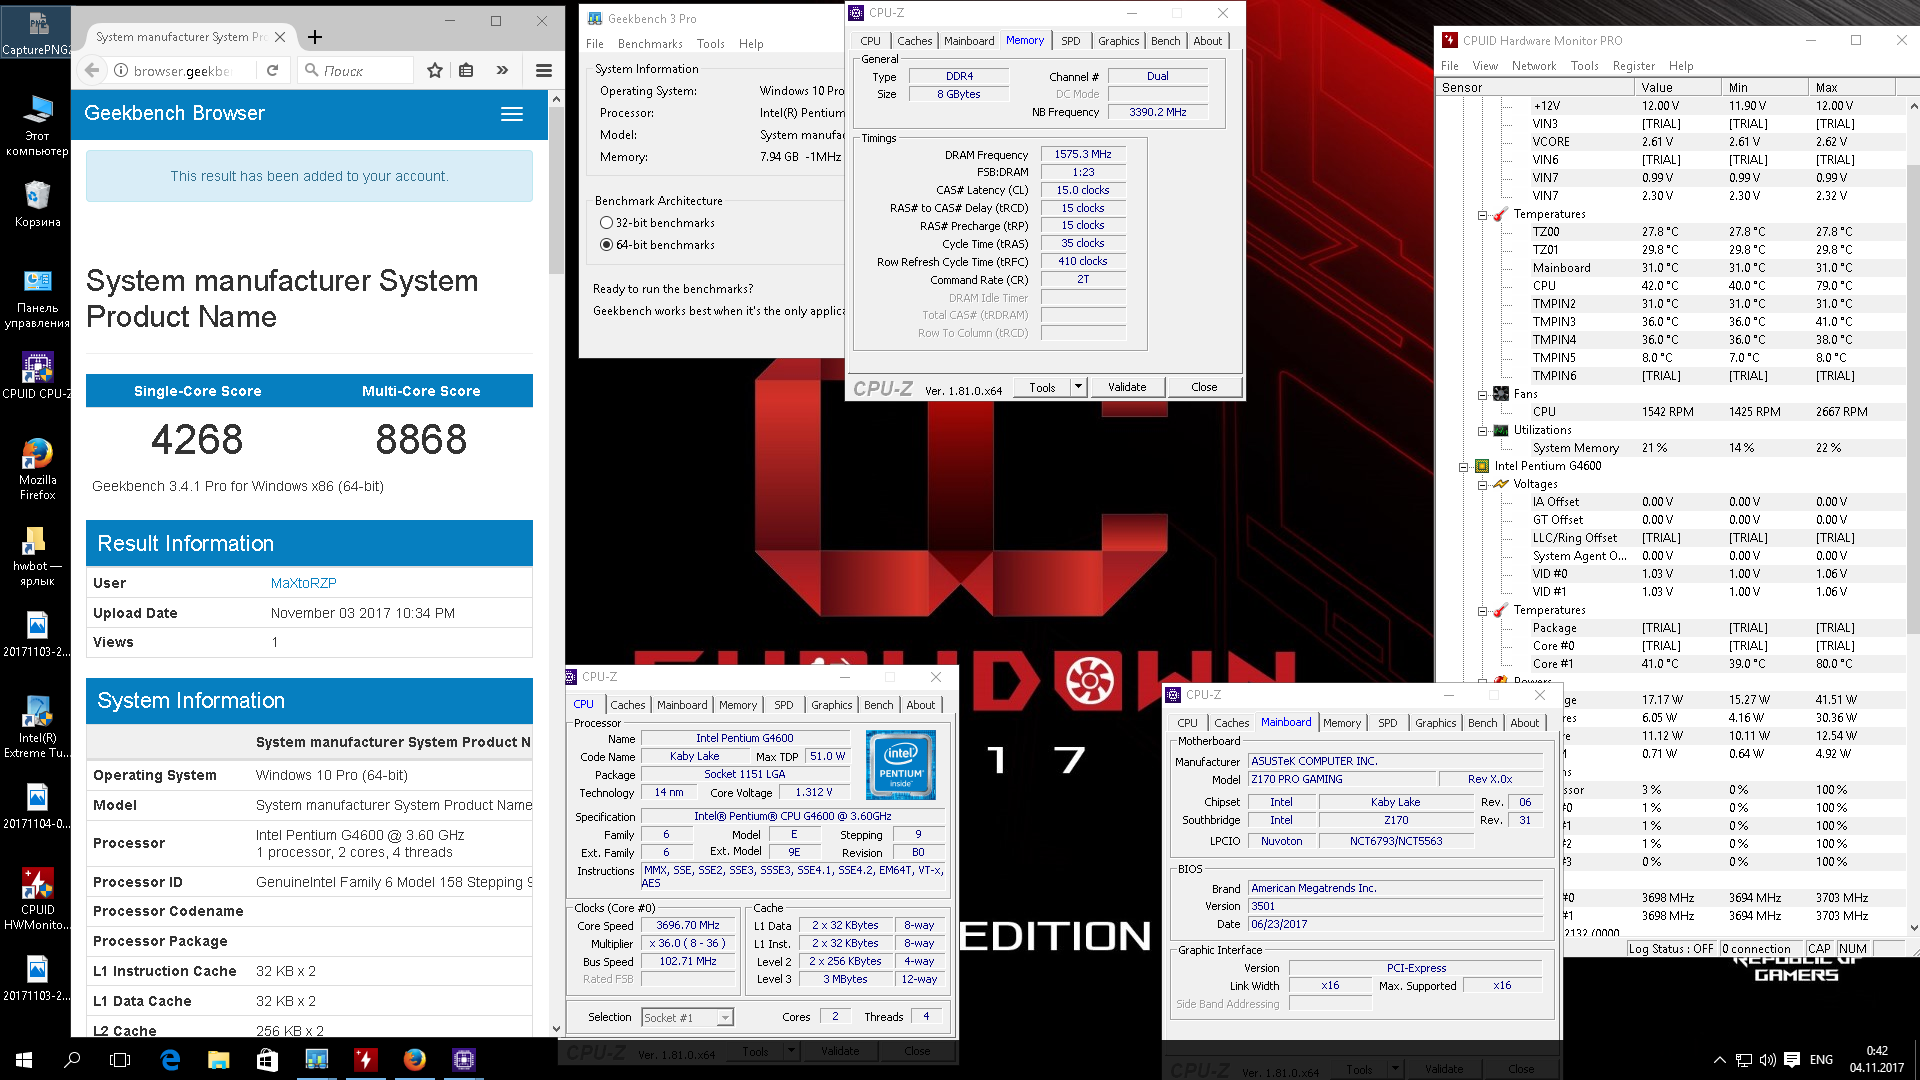This screenshot has width=1920, height=1080.
Task: Switch to Caches tab in CPU-Z CPU window
Action: pyautogui.click(x=627, y=705)
